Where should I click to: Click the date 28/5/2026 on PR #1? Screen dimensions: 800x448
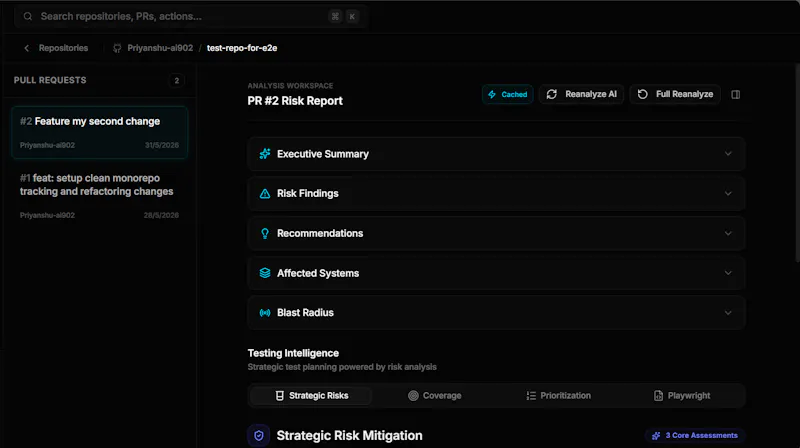tap(161, 215)
